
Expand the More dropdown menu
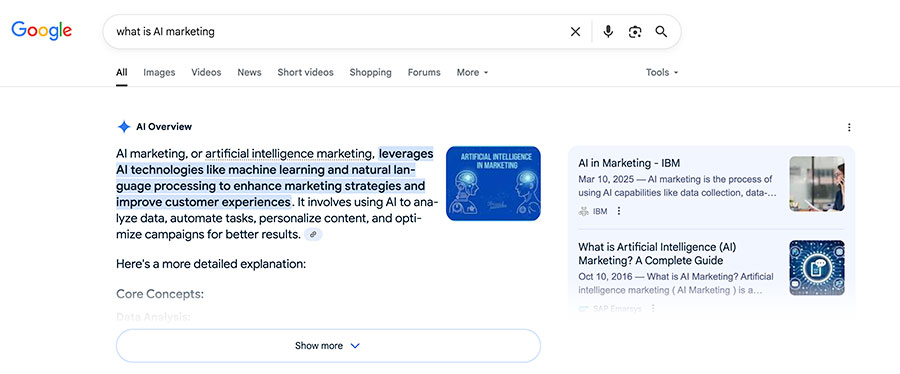(x=472, y=72)
